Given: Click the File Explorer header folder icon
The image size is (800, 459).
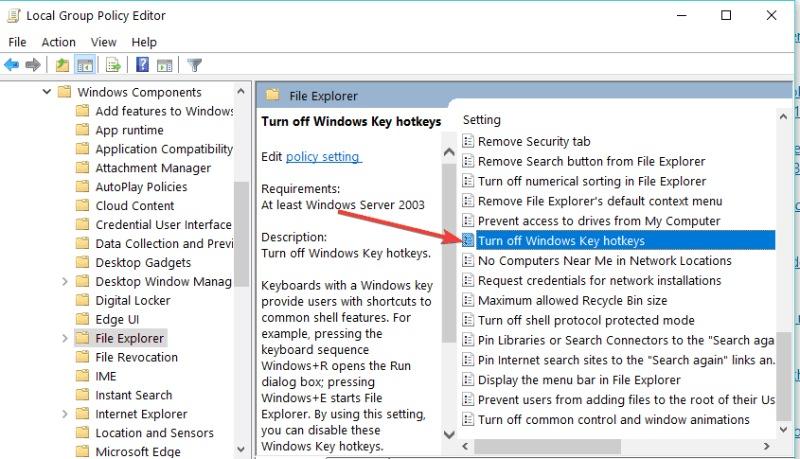Looking at the screenshot, I should [273, 95].
